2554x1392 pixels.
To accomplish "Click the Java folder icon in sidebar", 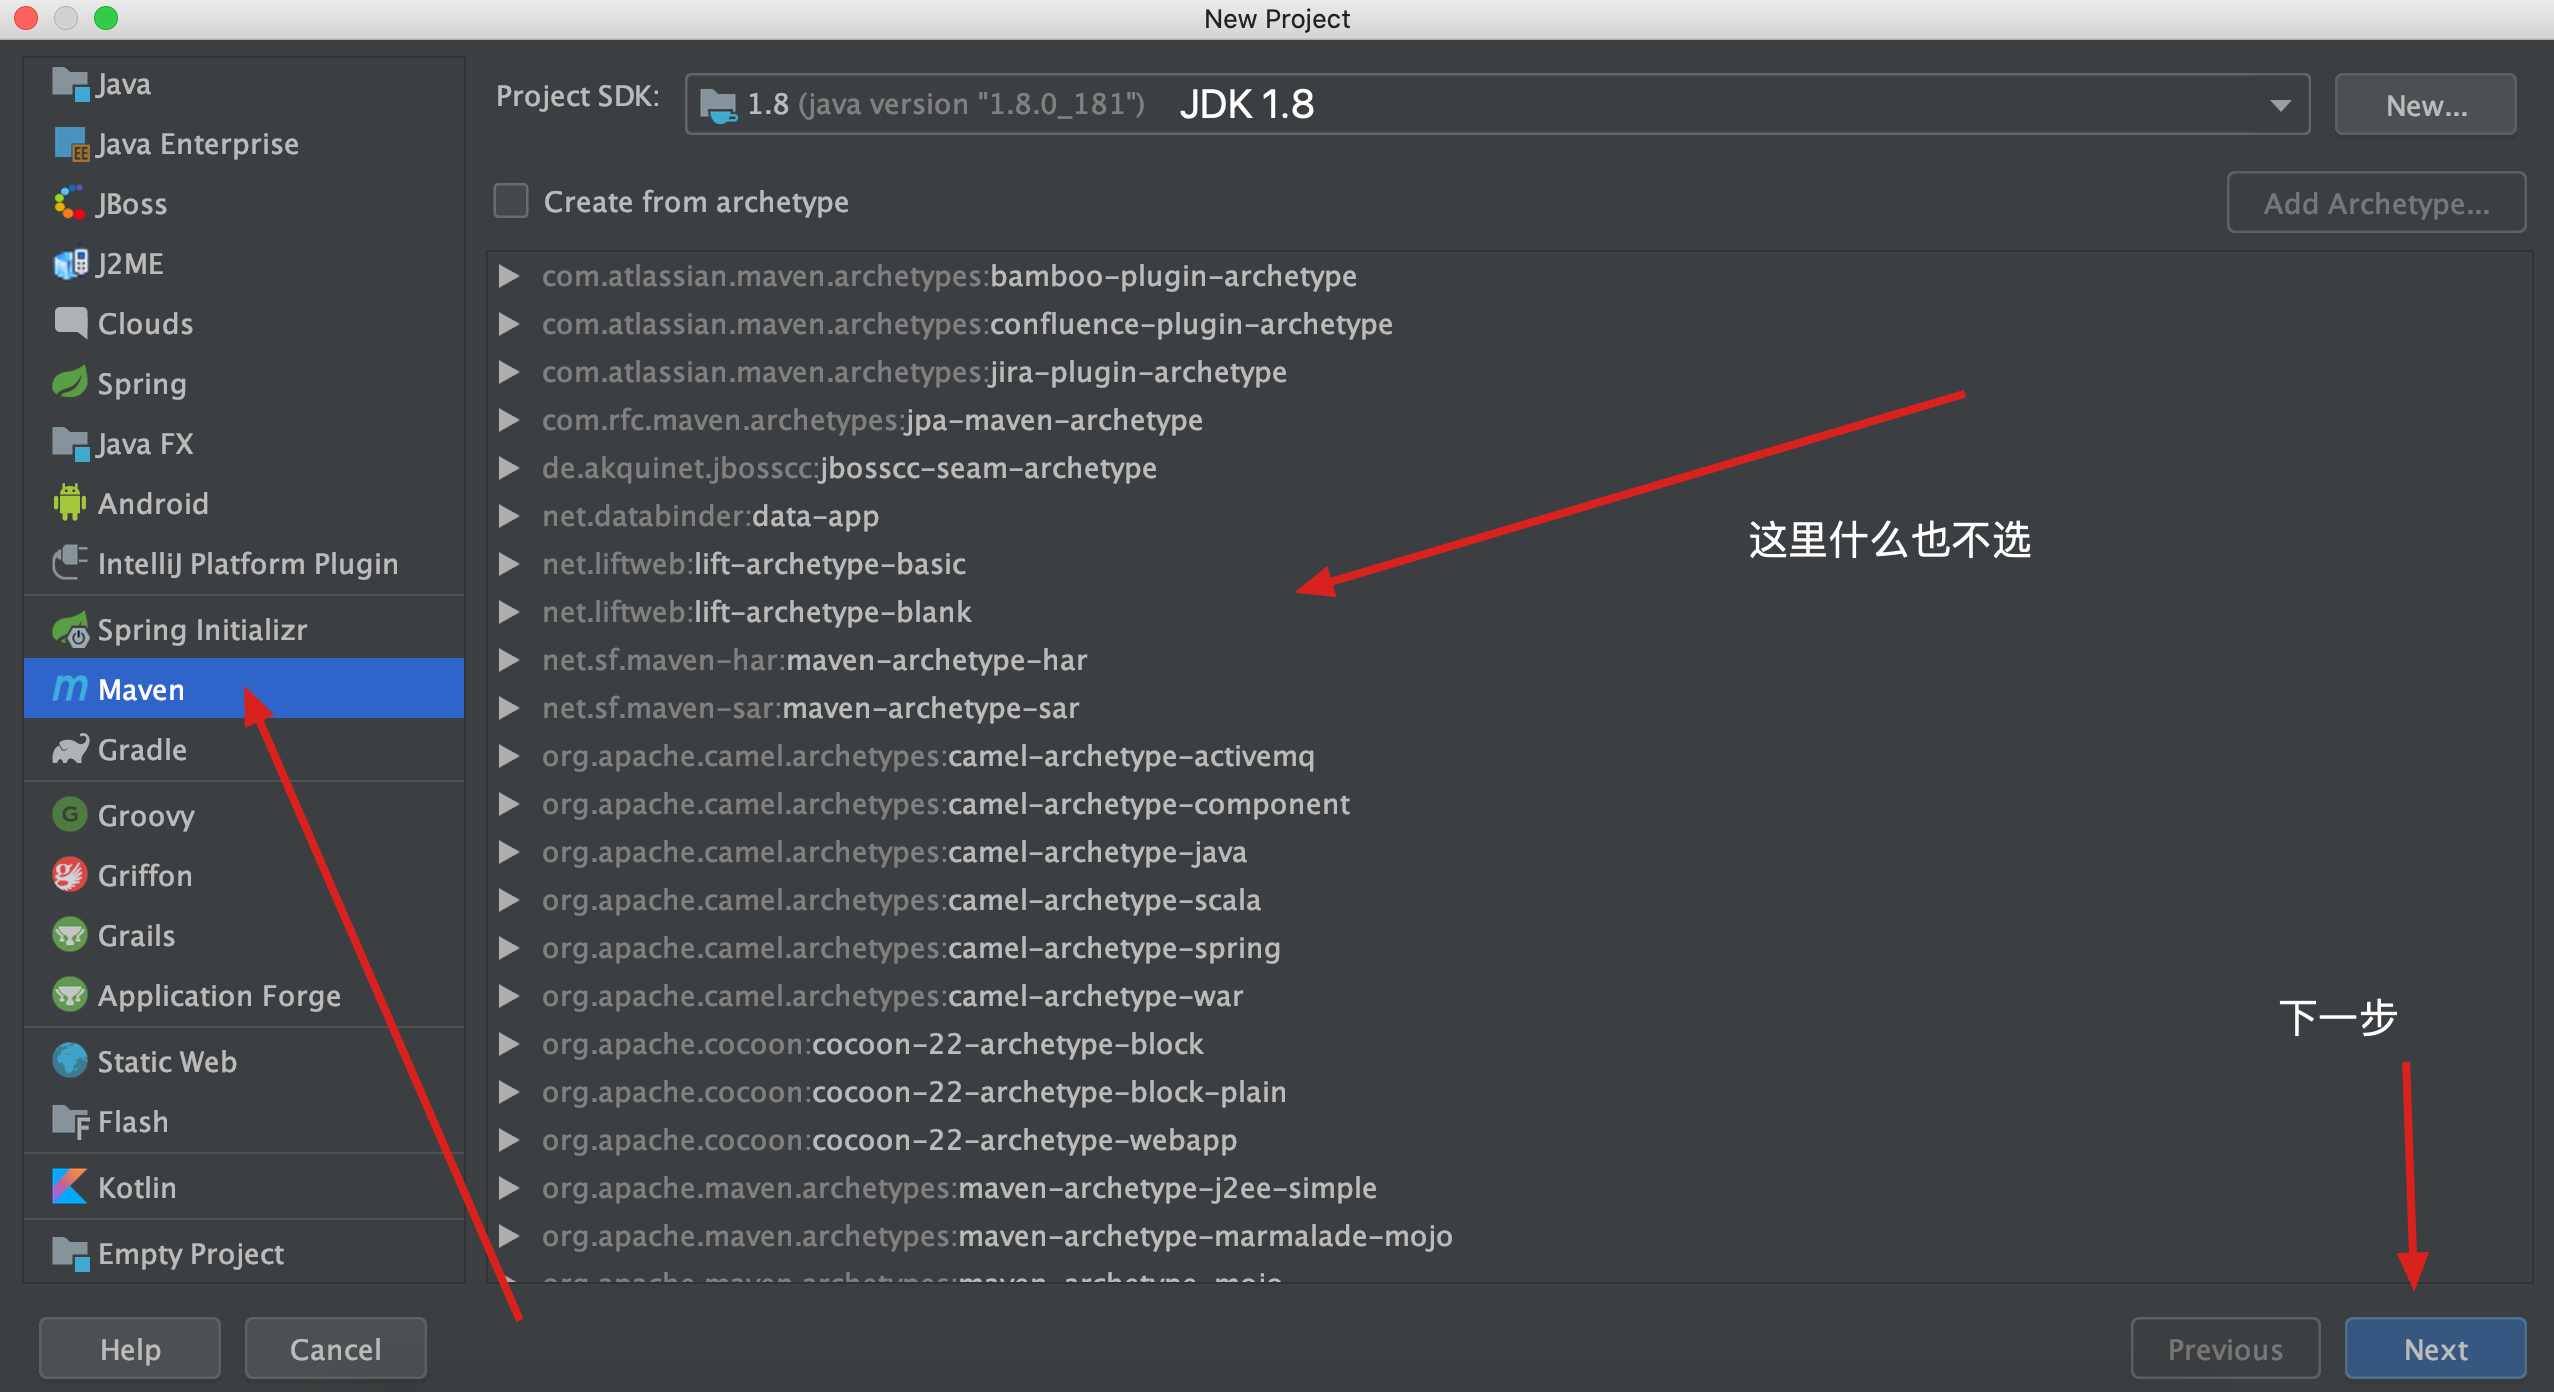I will pos(70,84).
